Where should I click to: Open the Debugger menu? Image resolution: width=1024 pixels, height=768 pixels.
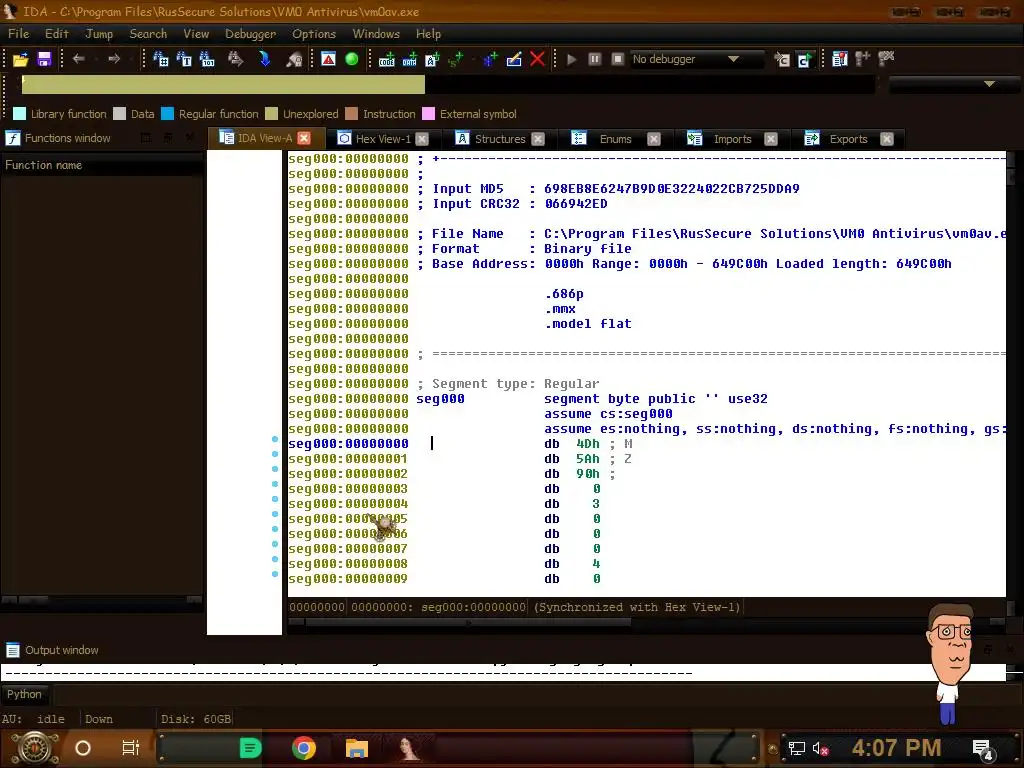pos(250,34)
